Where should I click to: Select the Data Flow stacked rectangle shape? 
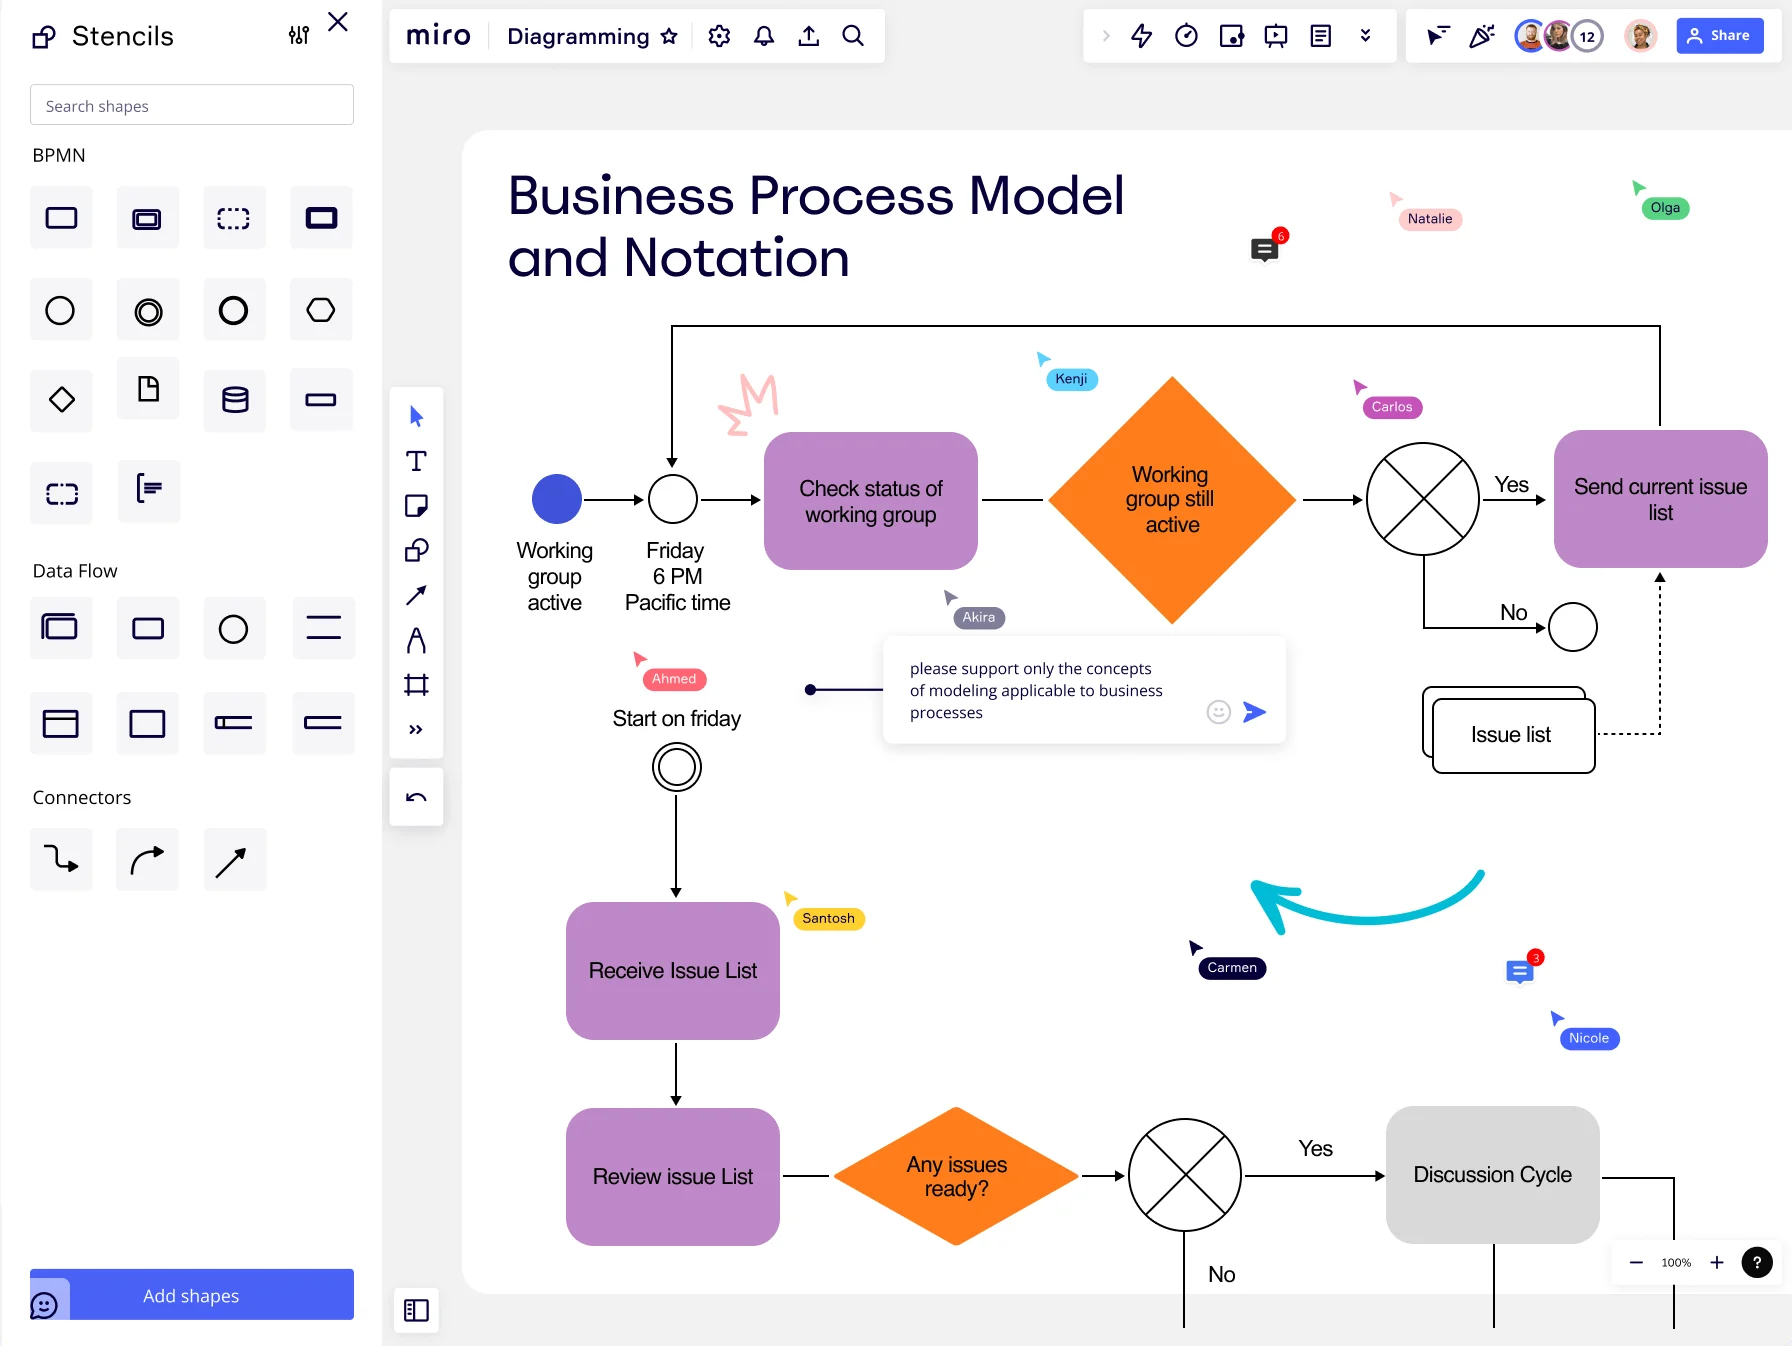click(x=61, y=628)
